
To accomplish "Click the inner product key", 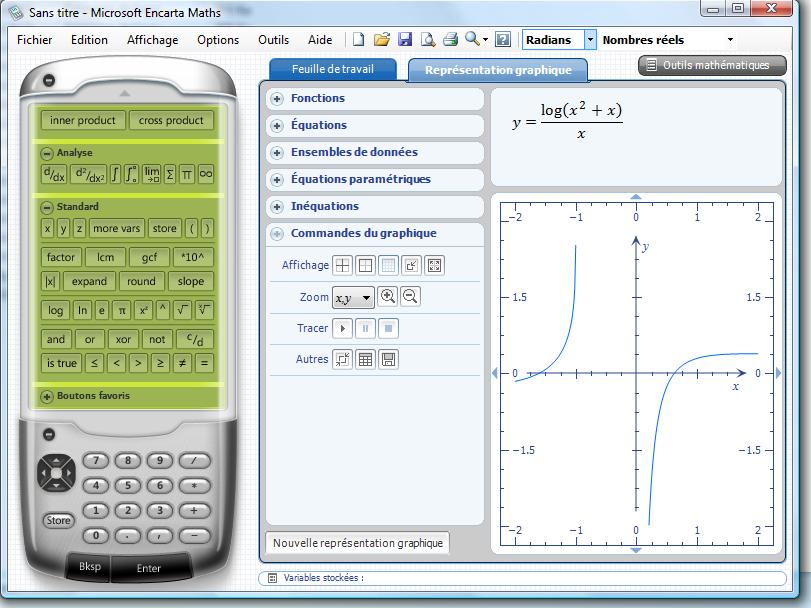I will click(83, 120).
